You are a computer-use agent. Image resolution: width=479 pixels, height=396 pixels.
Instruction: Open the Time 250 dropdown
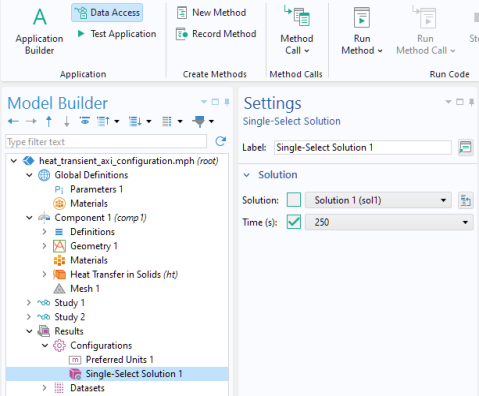click(389, 222)
